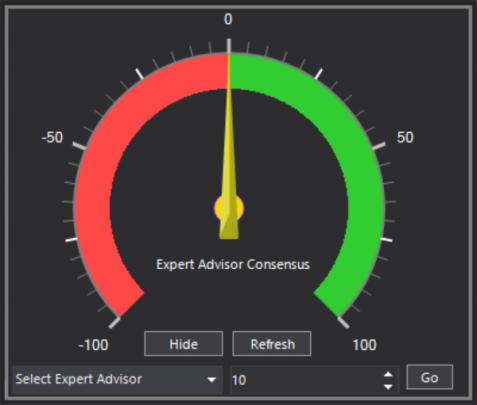Screen dimensions: 477x405
Task: Click the 50 scale label
Action: pos(405,137)
